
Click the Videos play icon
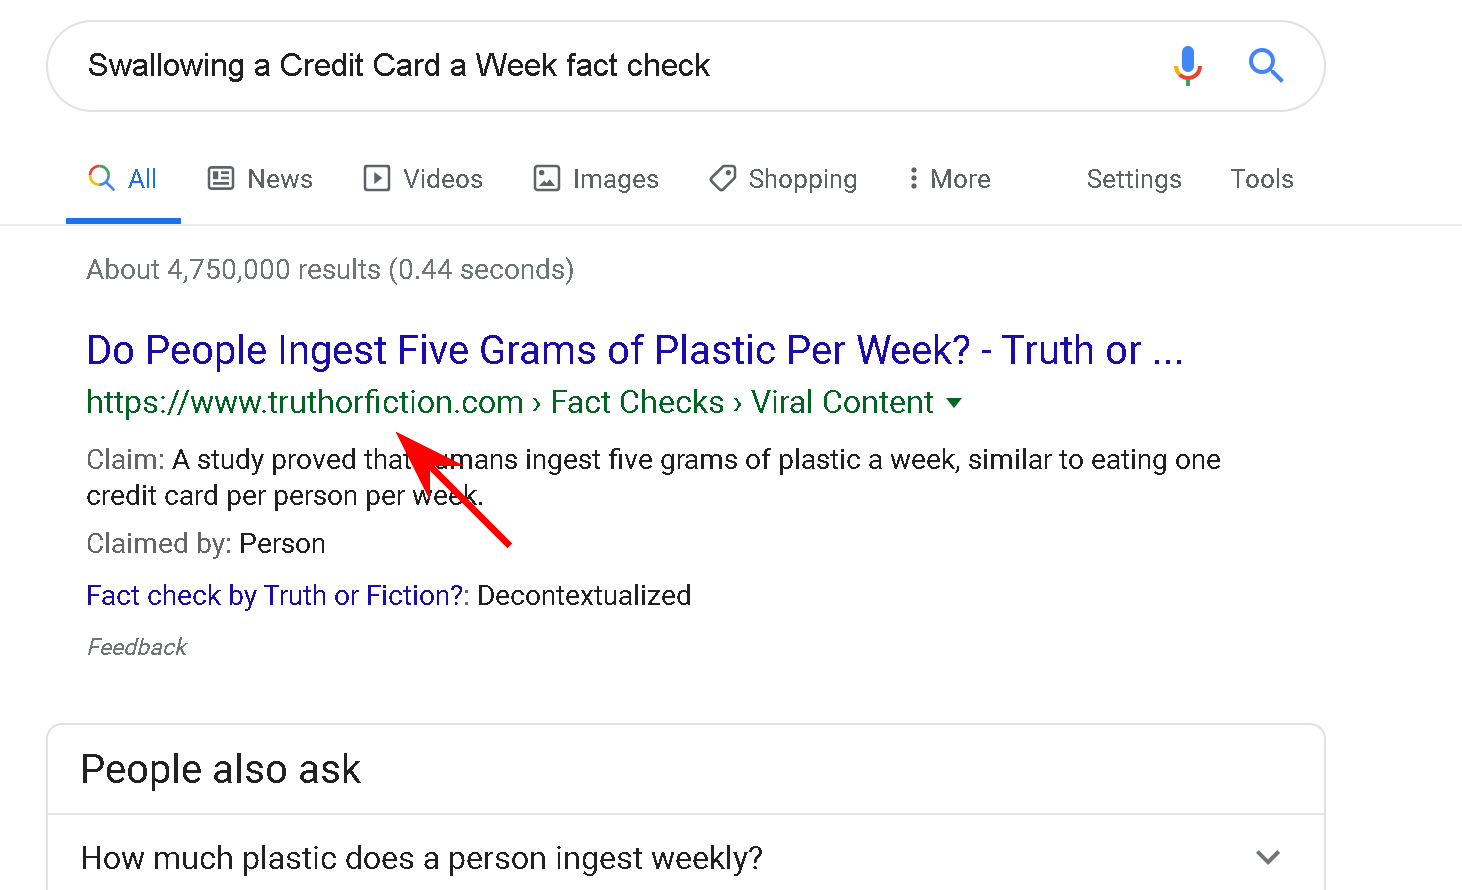[x=376, y=179]
